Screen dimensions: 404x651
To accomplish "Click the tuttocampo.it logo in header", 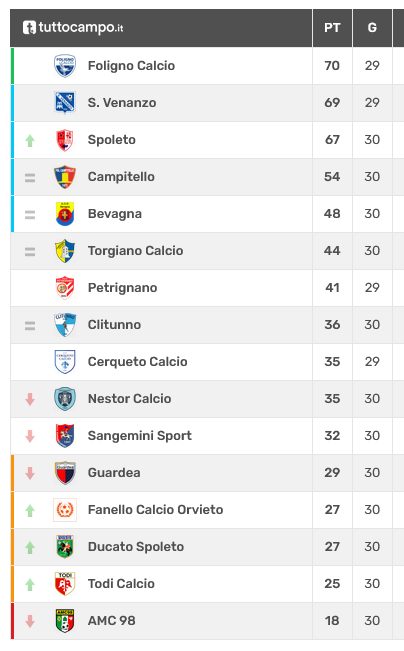I will point(73,27).
